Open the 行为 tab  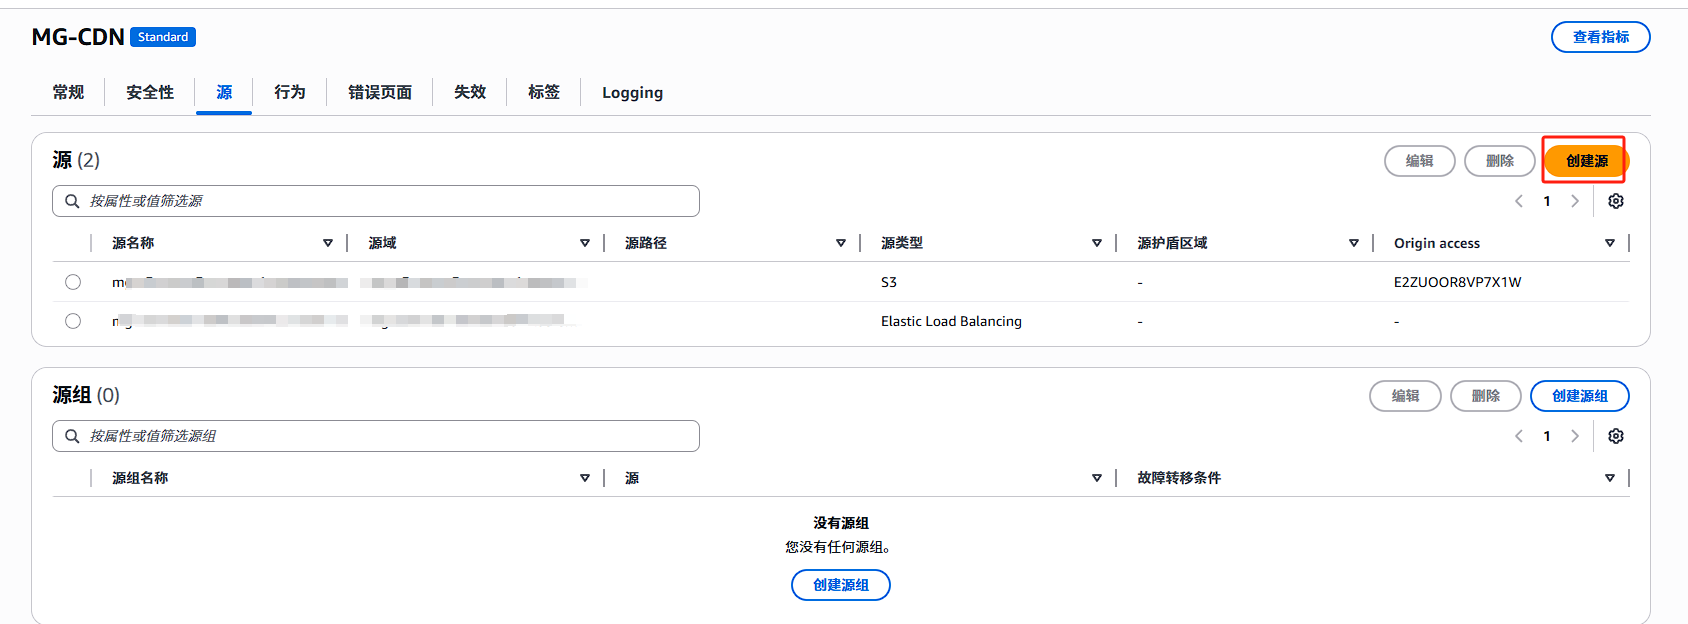pyautogui.click(x=290, y=92)
